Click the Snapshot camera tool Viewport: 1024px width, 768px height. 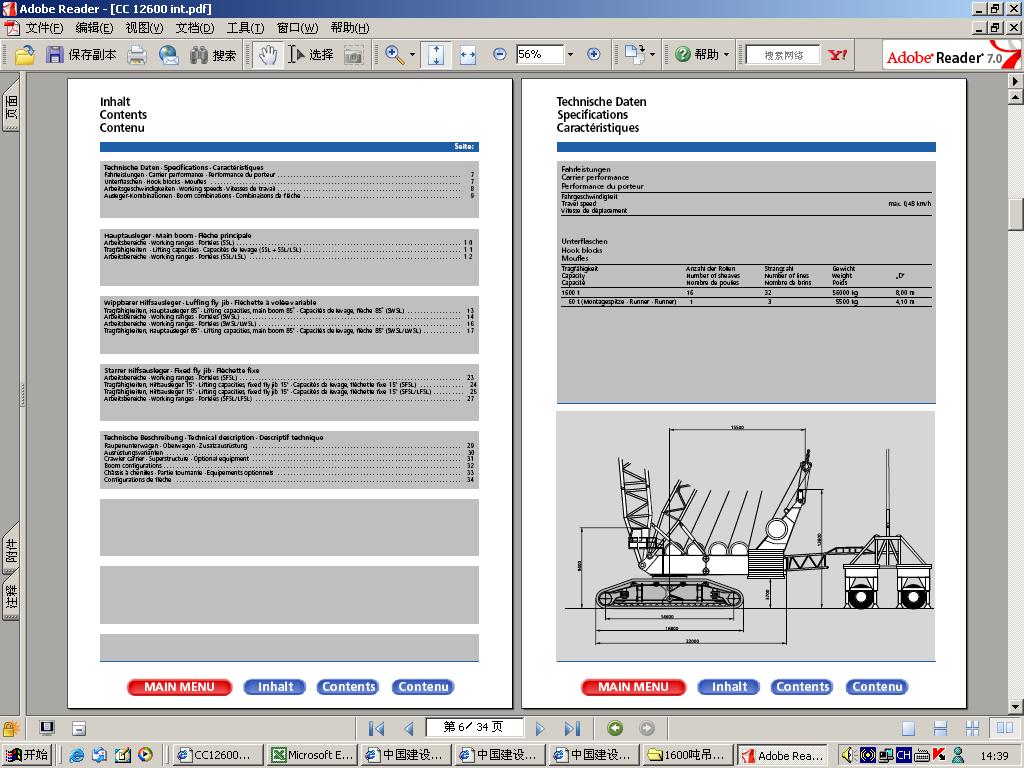click(x=353, y=55)
